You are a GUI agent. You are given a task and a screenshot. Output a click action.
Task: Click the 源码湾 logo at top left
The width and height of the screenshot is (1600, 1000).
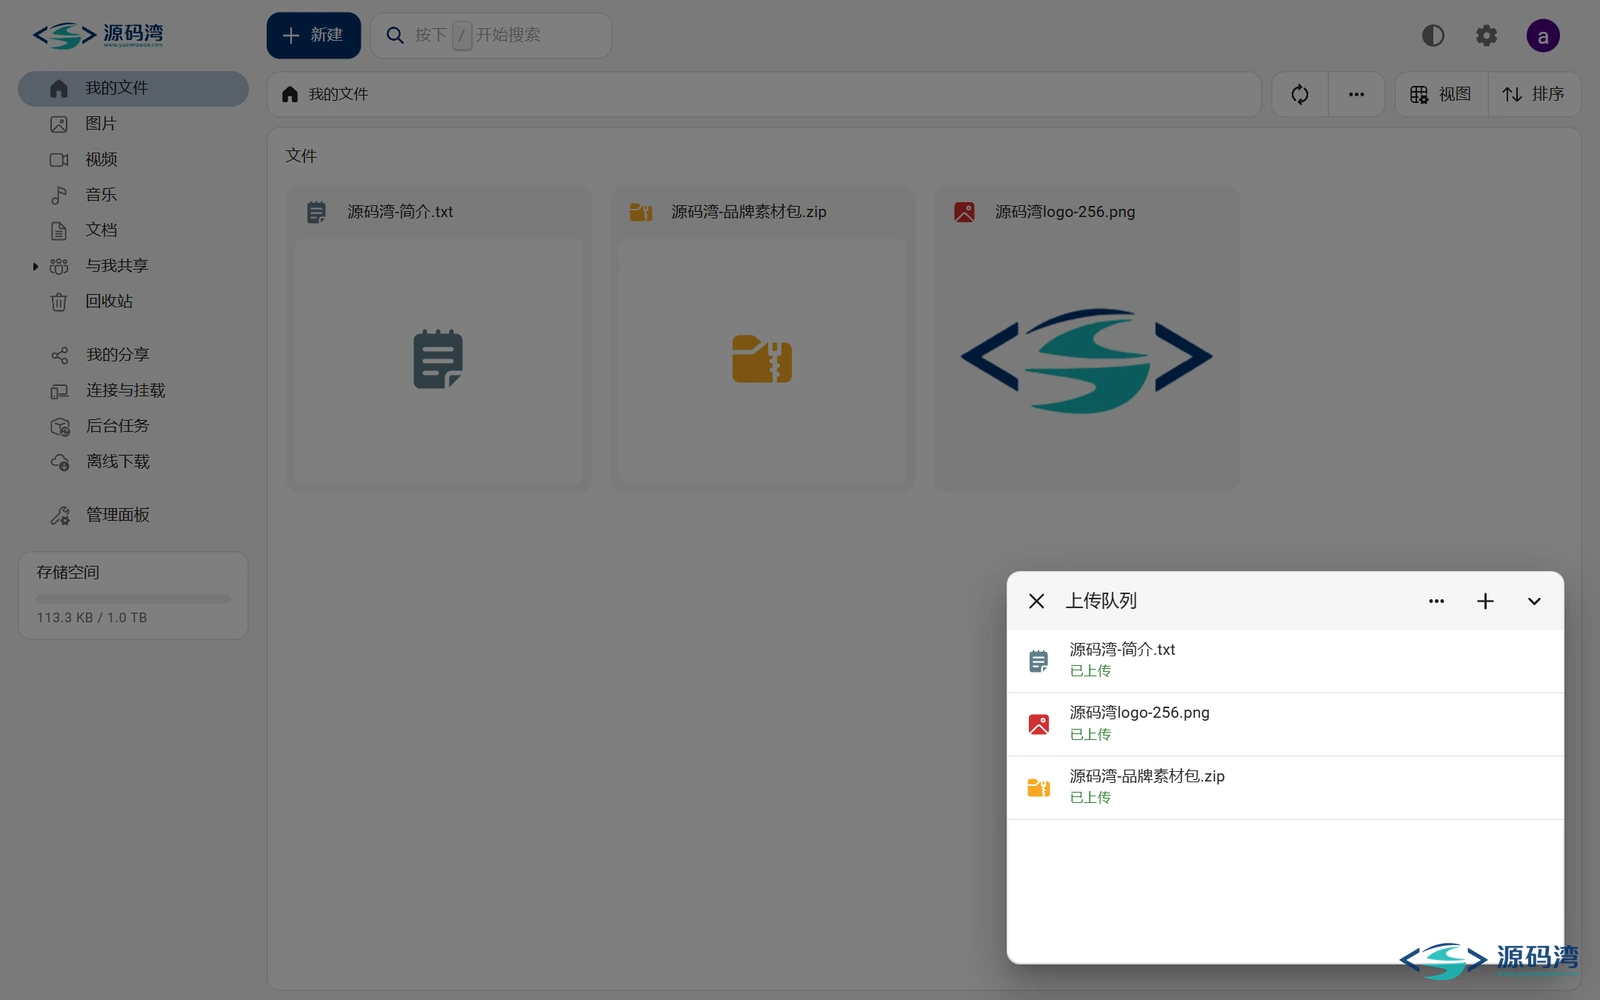(98, 36)
